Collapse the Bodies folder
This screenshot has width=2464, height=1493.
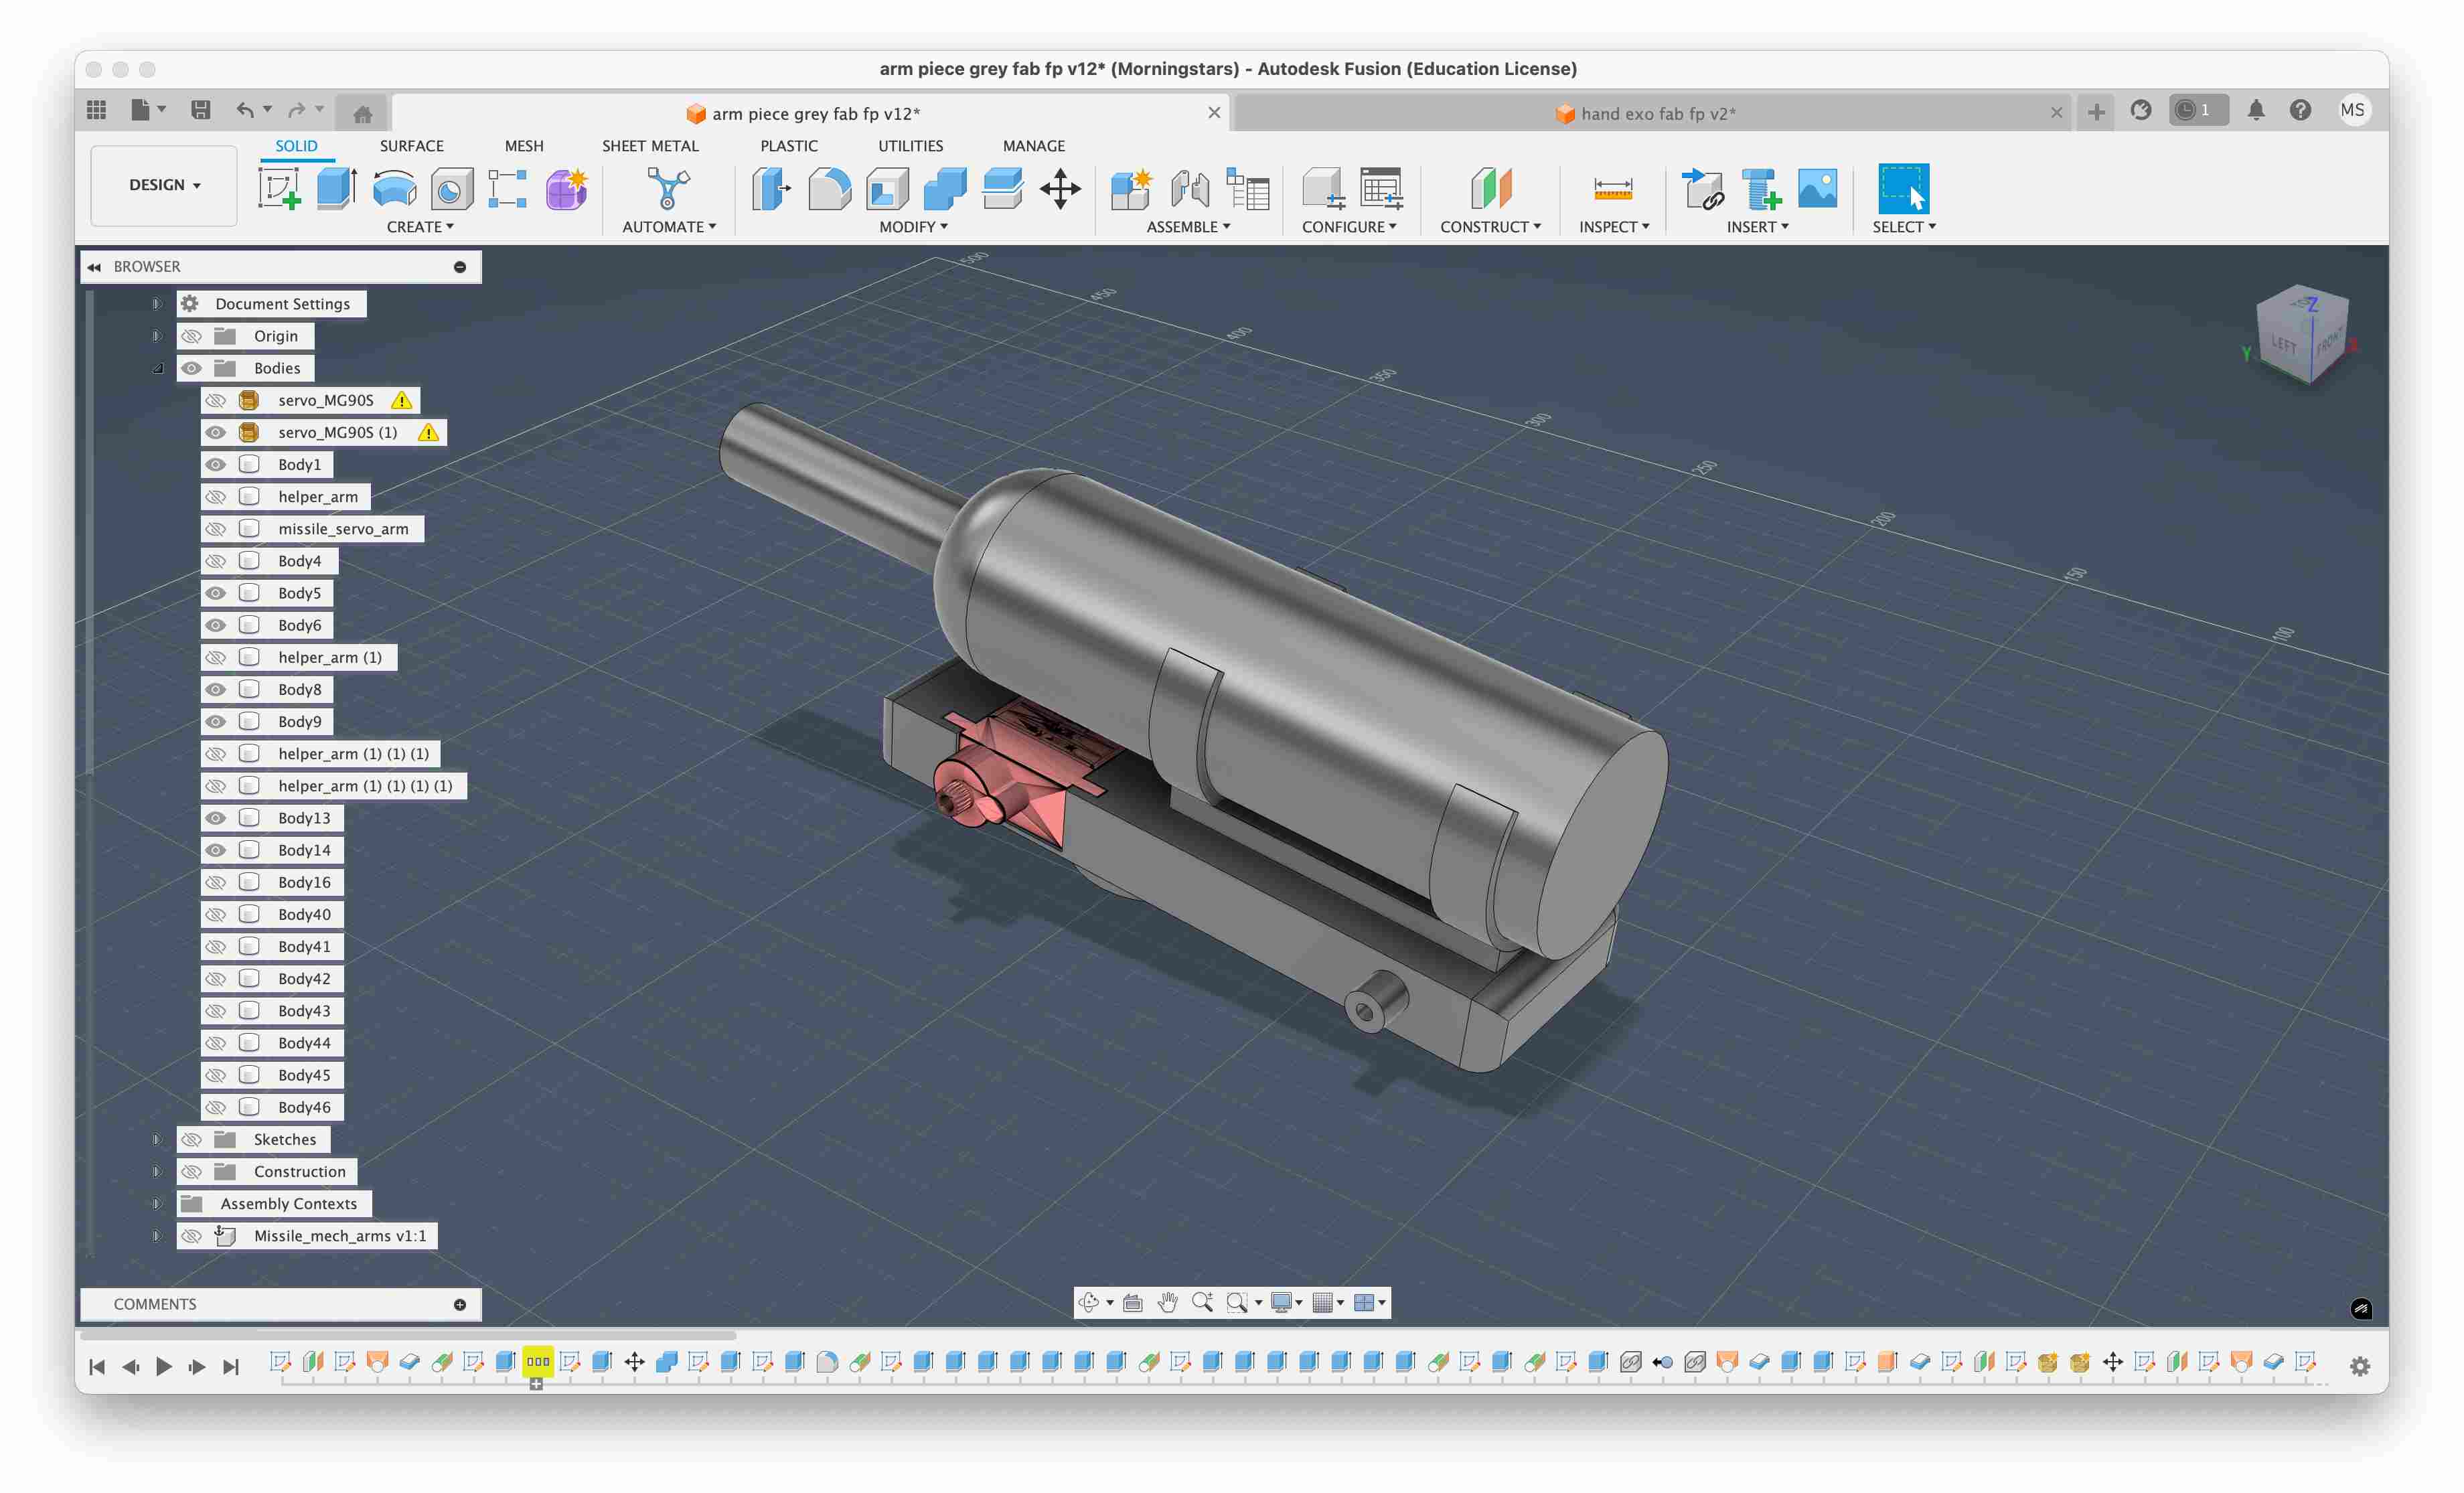tap(157, 368)
